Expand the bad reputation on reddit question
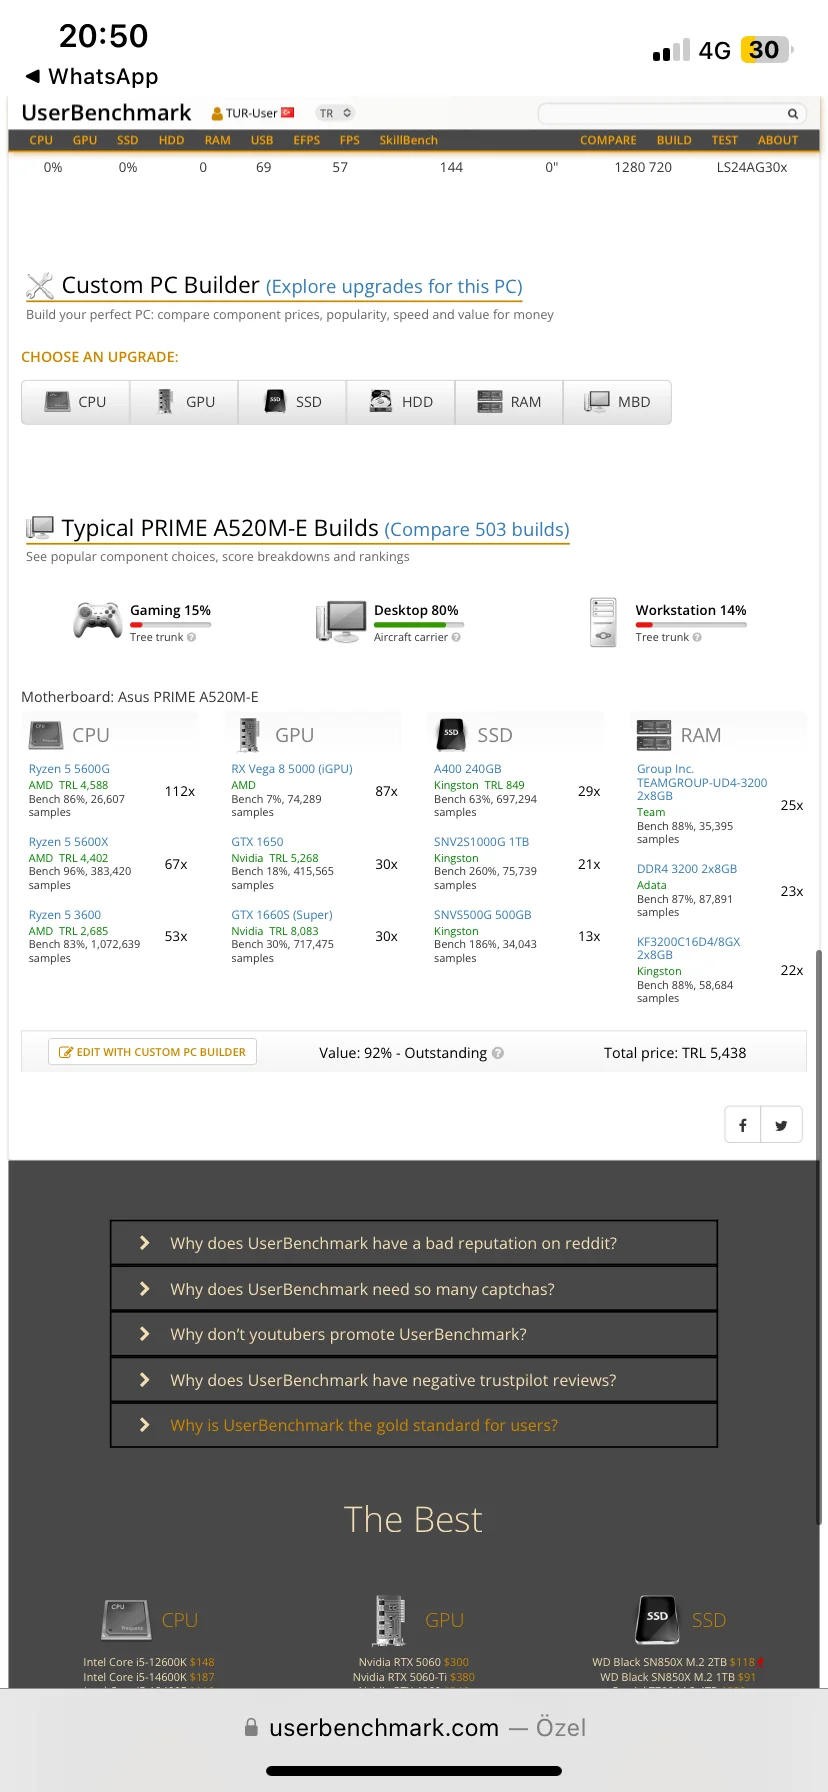The image size is (828, 1792). [x=414, y=1243]
